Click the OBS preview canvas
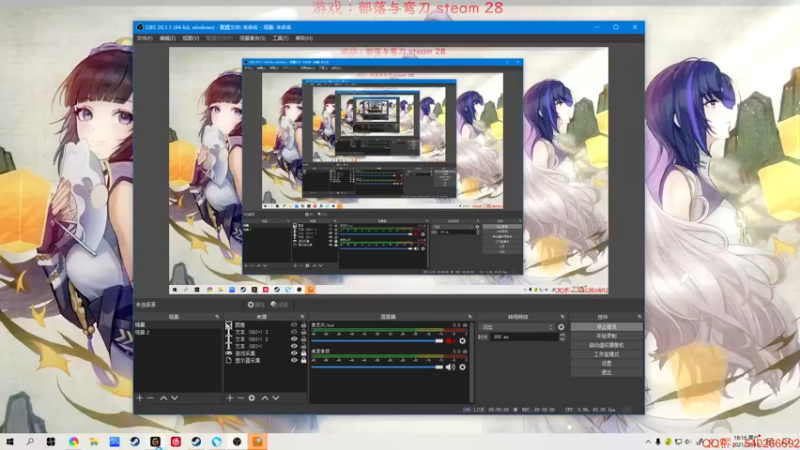This screenshot has width=800, height=450. 388,171
